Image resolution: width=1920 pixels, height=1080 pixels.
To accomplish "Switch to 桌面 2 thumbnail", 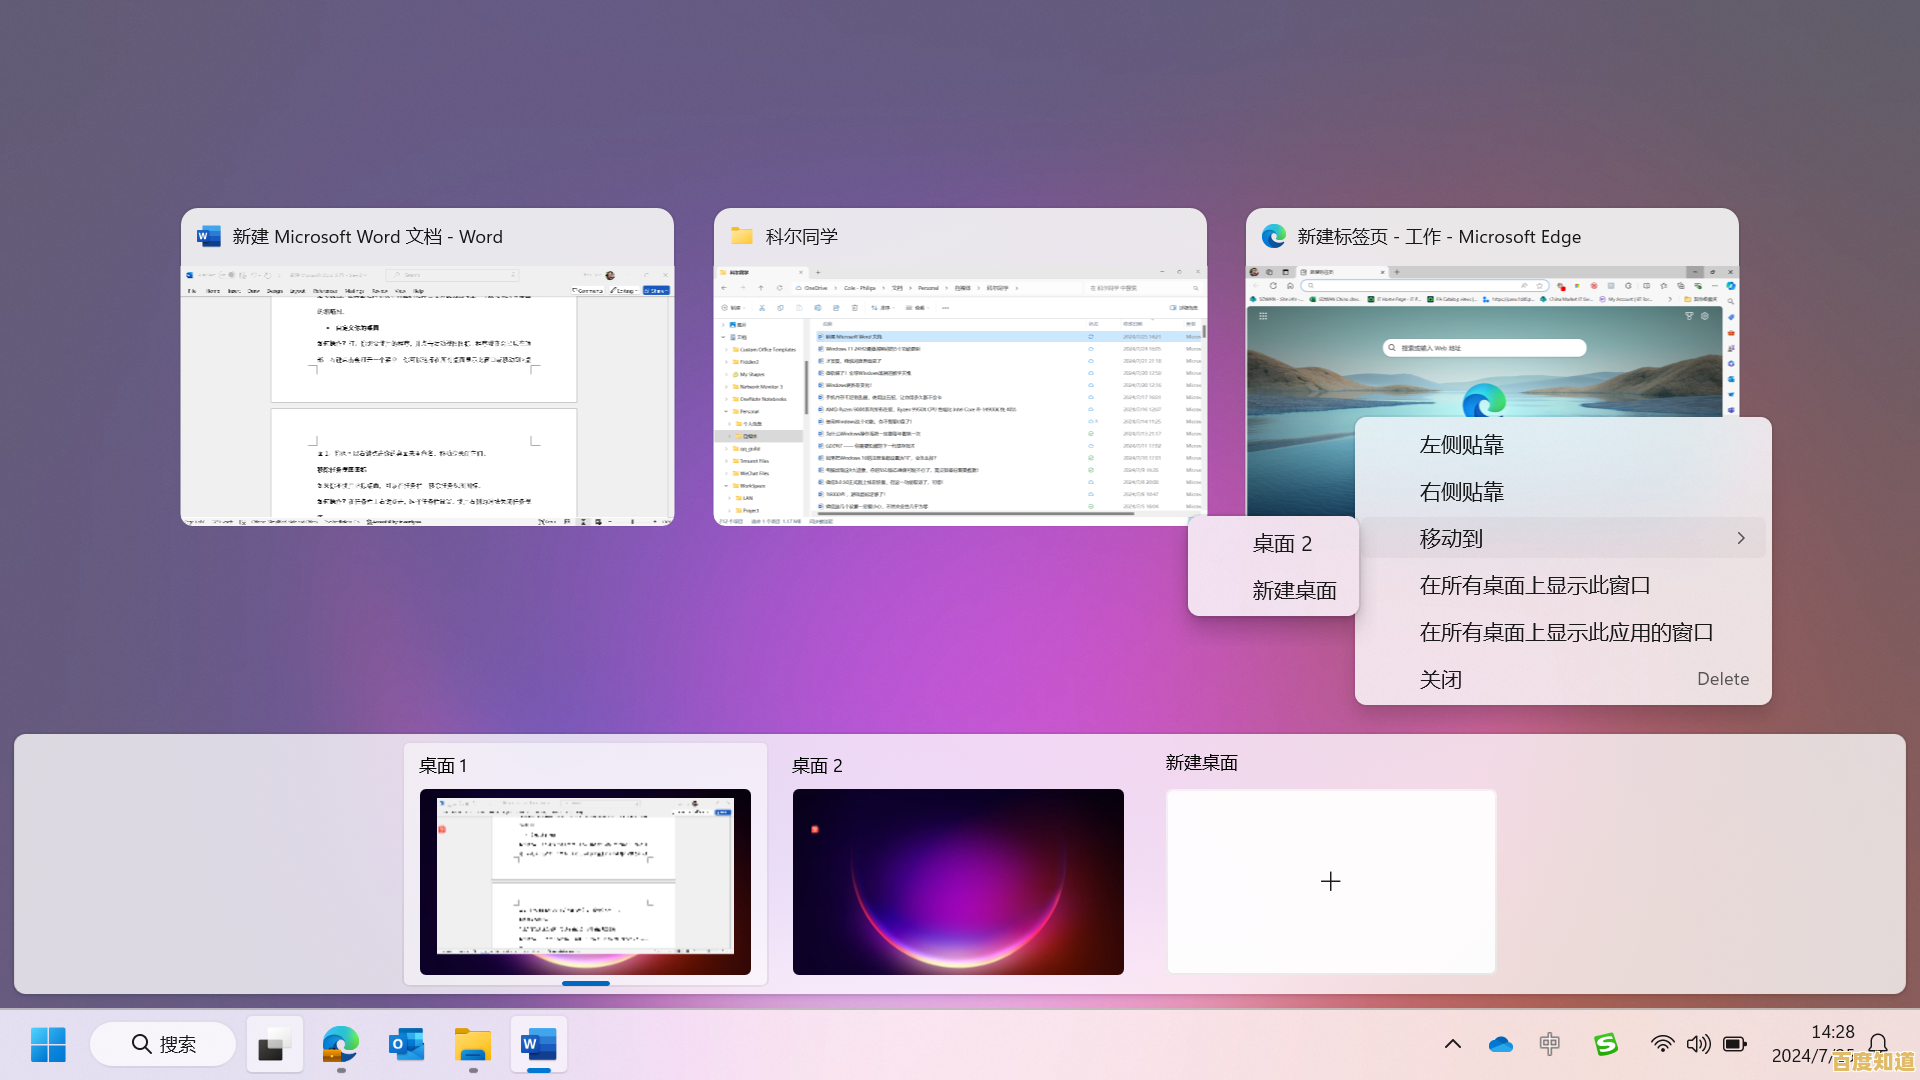I will coord(957,881).
